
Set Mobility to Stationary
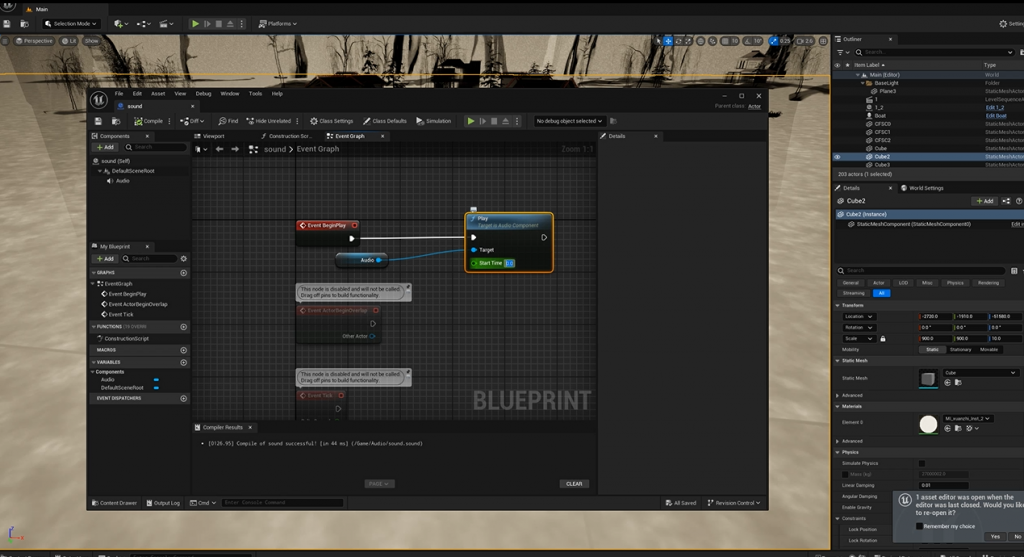point(960,349)
